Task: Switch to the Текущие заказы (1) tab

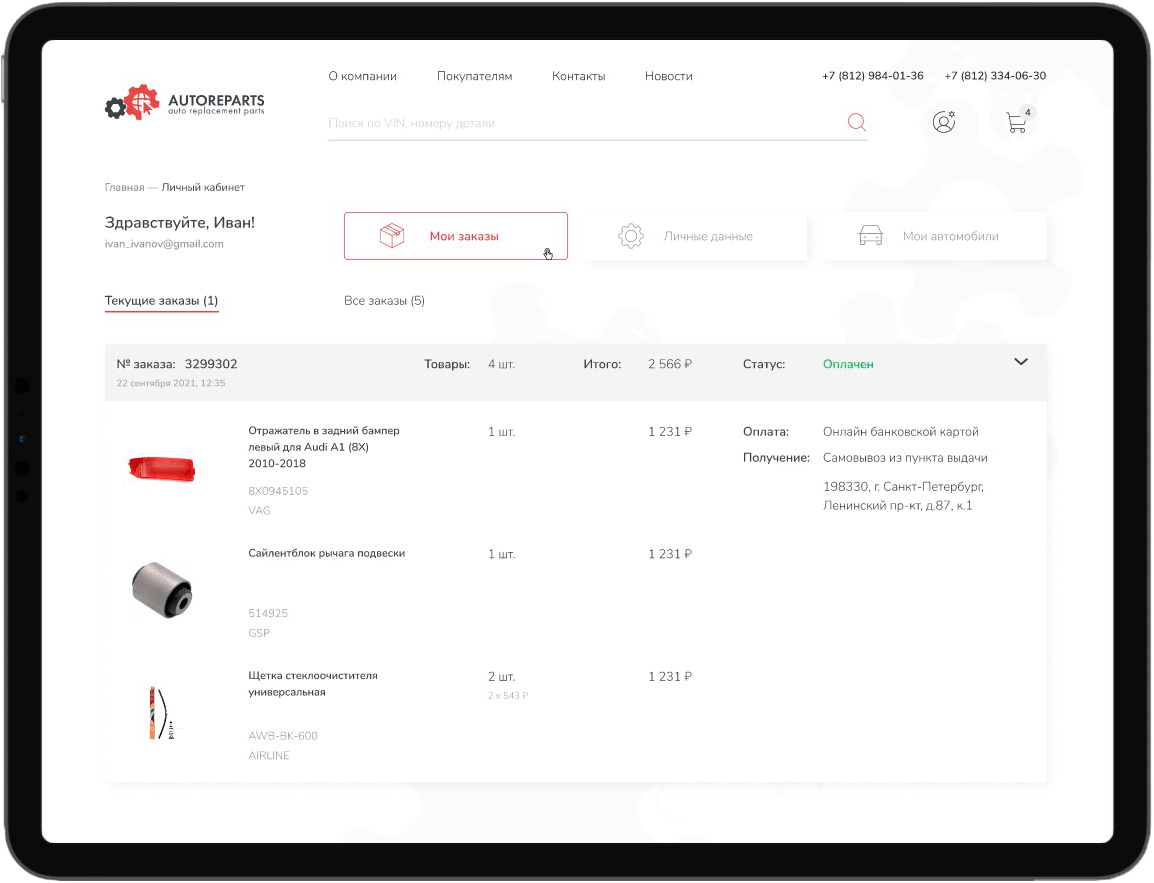Action: point(161,301)
